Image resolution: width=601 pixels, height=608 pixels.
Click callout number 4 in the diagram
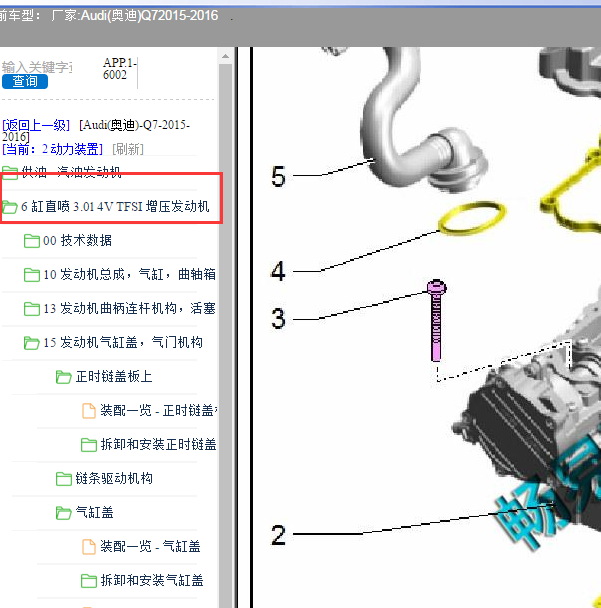278,271
